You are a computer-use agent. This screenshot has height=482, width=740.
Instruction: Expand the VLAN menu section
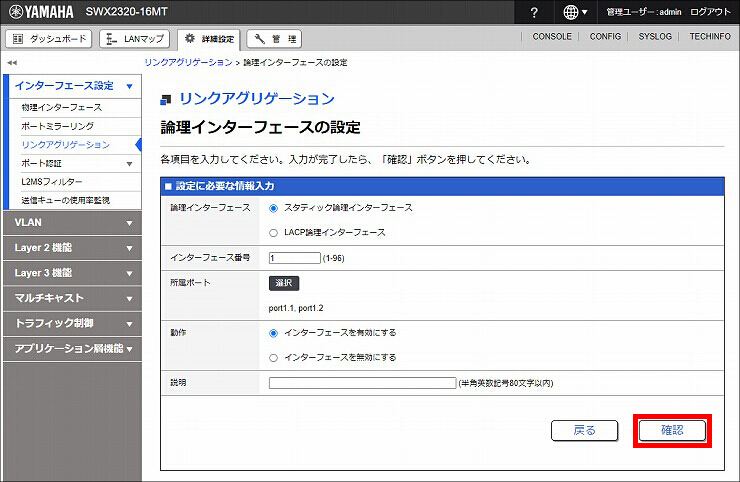(72, 223)
